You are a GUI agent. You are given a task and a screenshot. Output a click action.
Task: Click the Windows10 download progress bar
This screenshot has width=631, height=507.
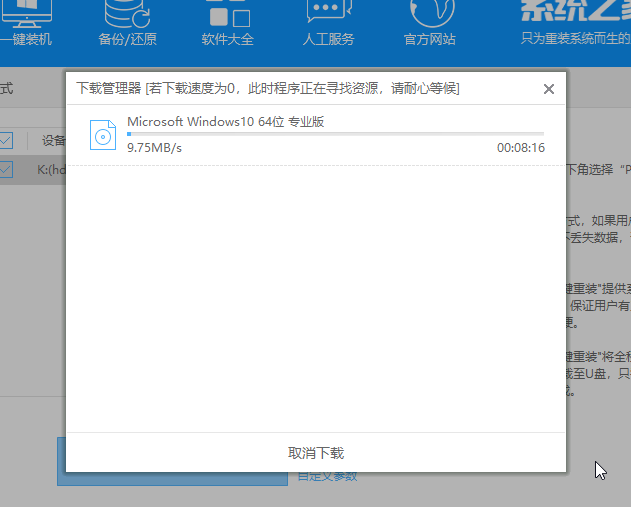(x=335, y=133)
